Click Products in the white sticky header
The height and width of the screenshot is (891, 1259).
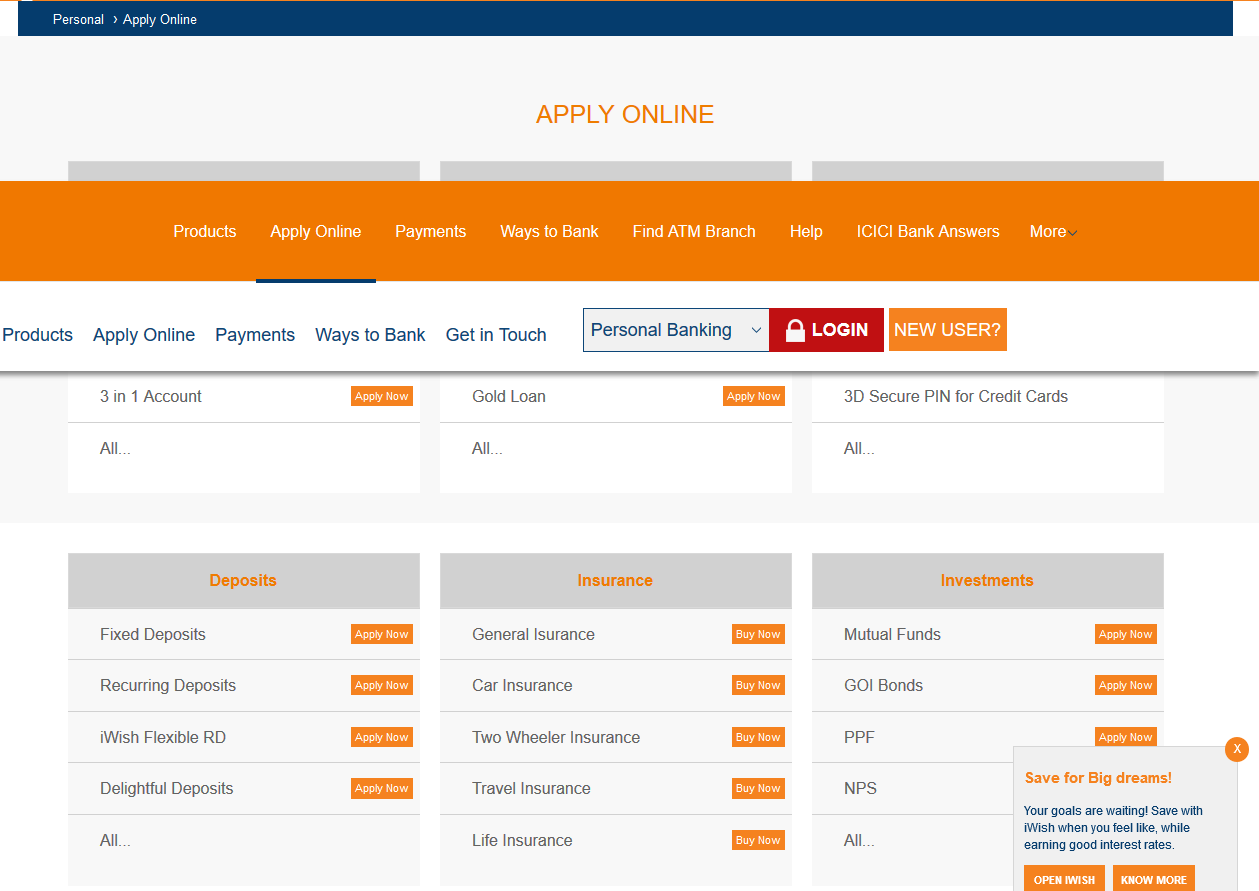coord(37,335)
